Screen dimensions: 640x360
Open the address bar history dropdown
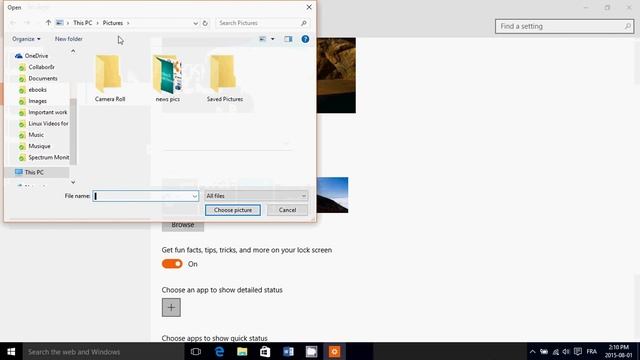point(195,23)
